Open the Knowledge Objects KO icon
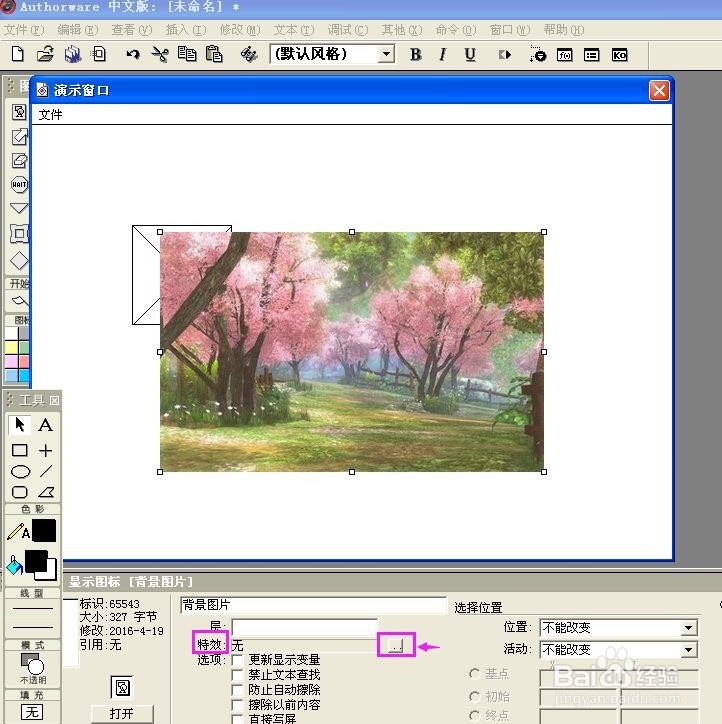722x724 pixels. tap(619, 55)
